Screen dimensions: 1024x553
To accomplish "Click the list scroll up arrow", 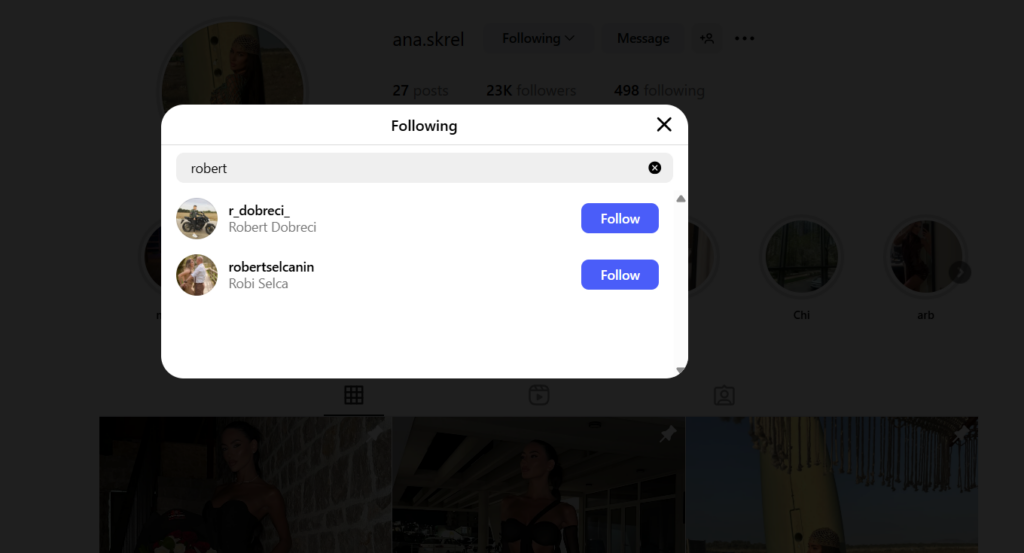I will [x=680, y=198].
